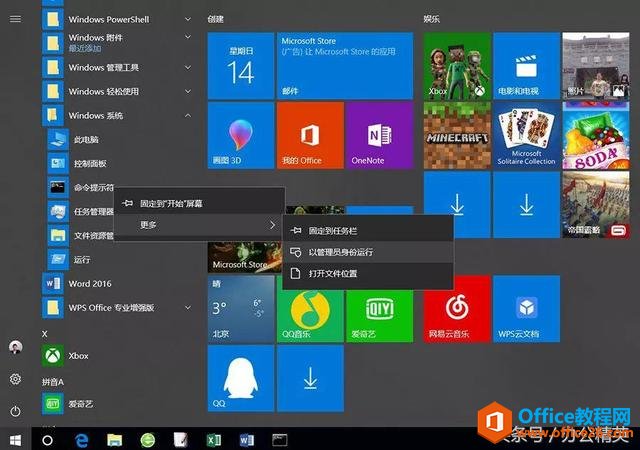Open 任务管理器 in the app list

[x=80, y=212]
